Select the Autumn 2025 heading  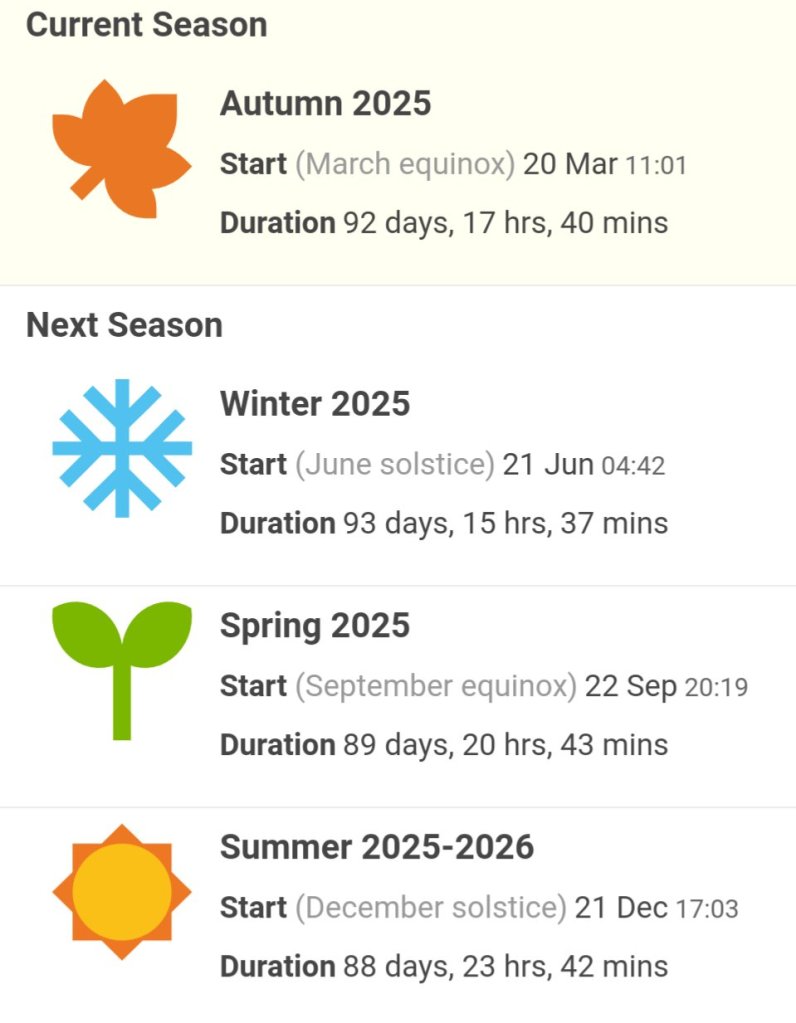point(326,103)
